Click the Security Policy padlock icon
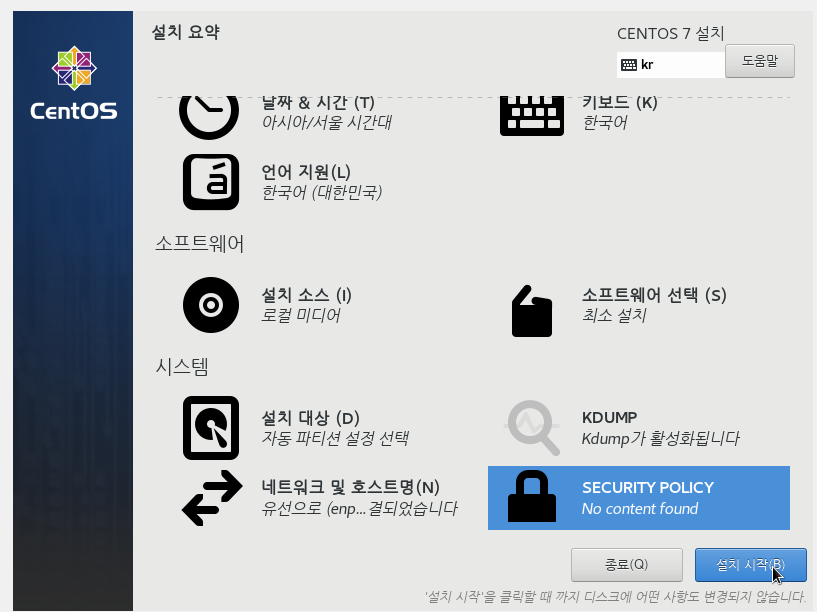The width and height of the screenshot is (817, 612). pos(531,497)
